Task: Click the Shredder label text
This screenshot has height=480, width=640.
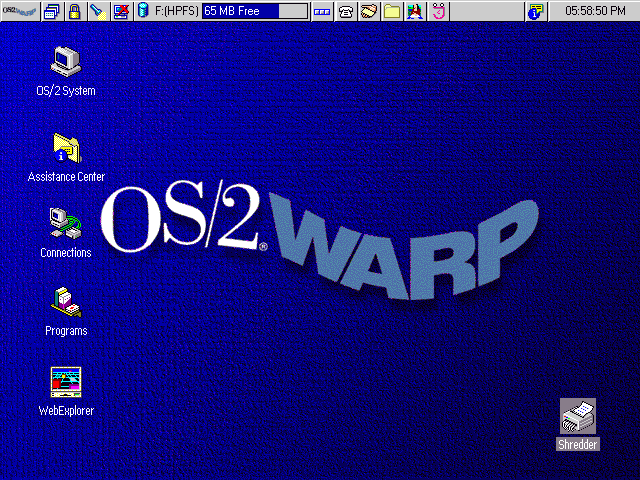Action: pos(578,444)
